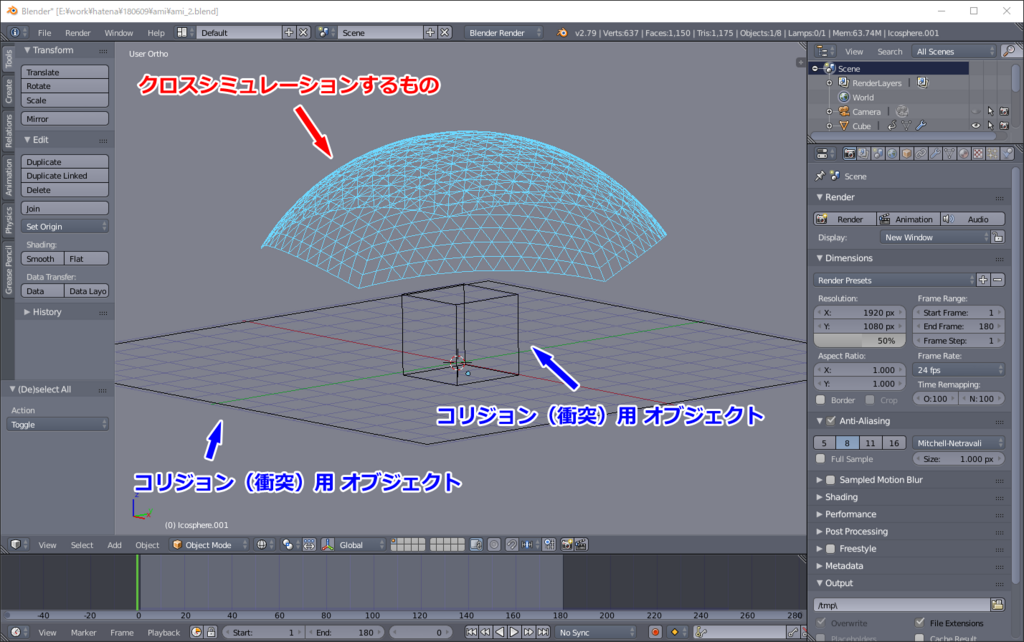Click the snap magnet icon in viewport header
The height and width of the screenshot is (642, 1024).
tap(512, 545)
